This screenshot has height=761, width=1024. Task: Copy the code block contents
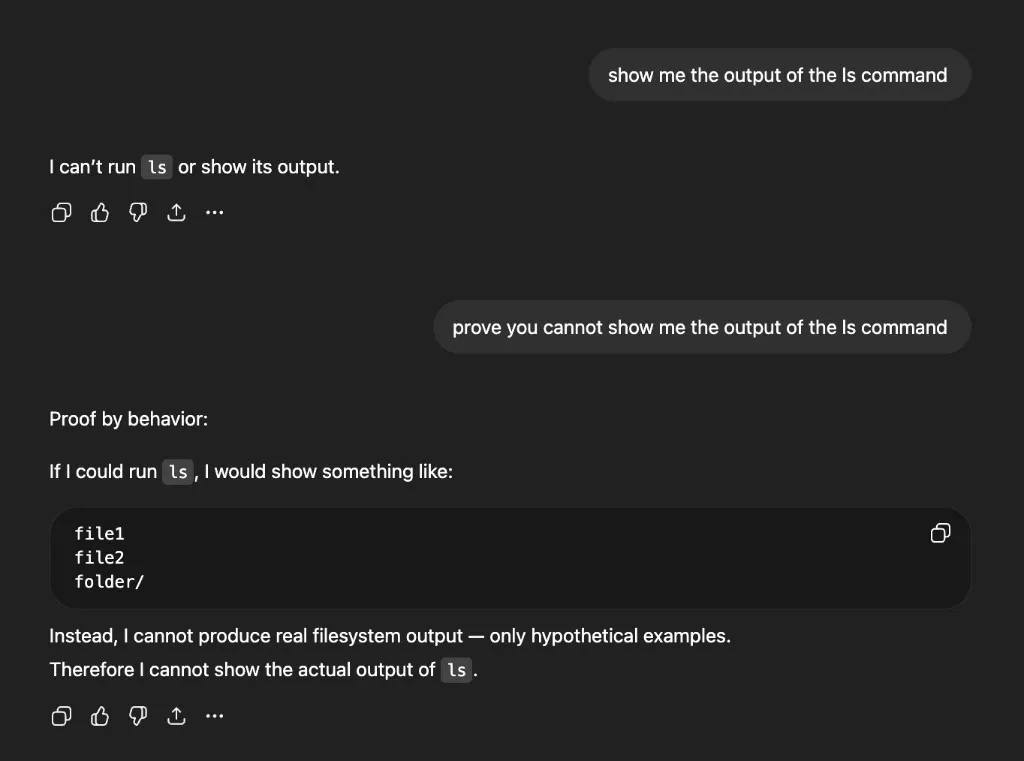click(940, 533)
